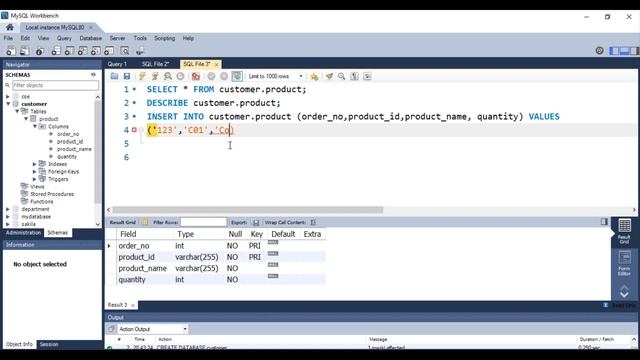Close the Result 3 tab

coord(133,305)
